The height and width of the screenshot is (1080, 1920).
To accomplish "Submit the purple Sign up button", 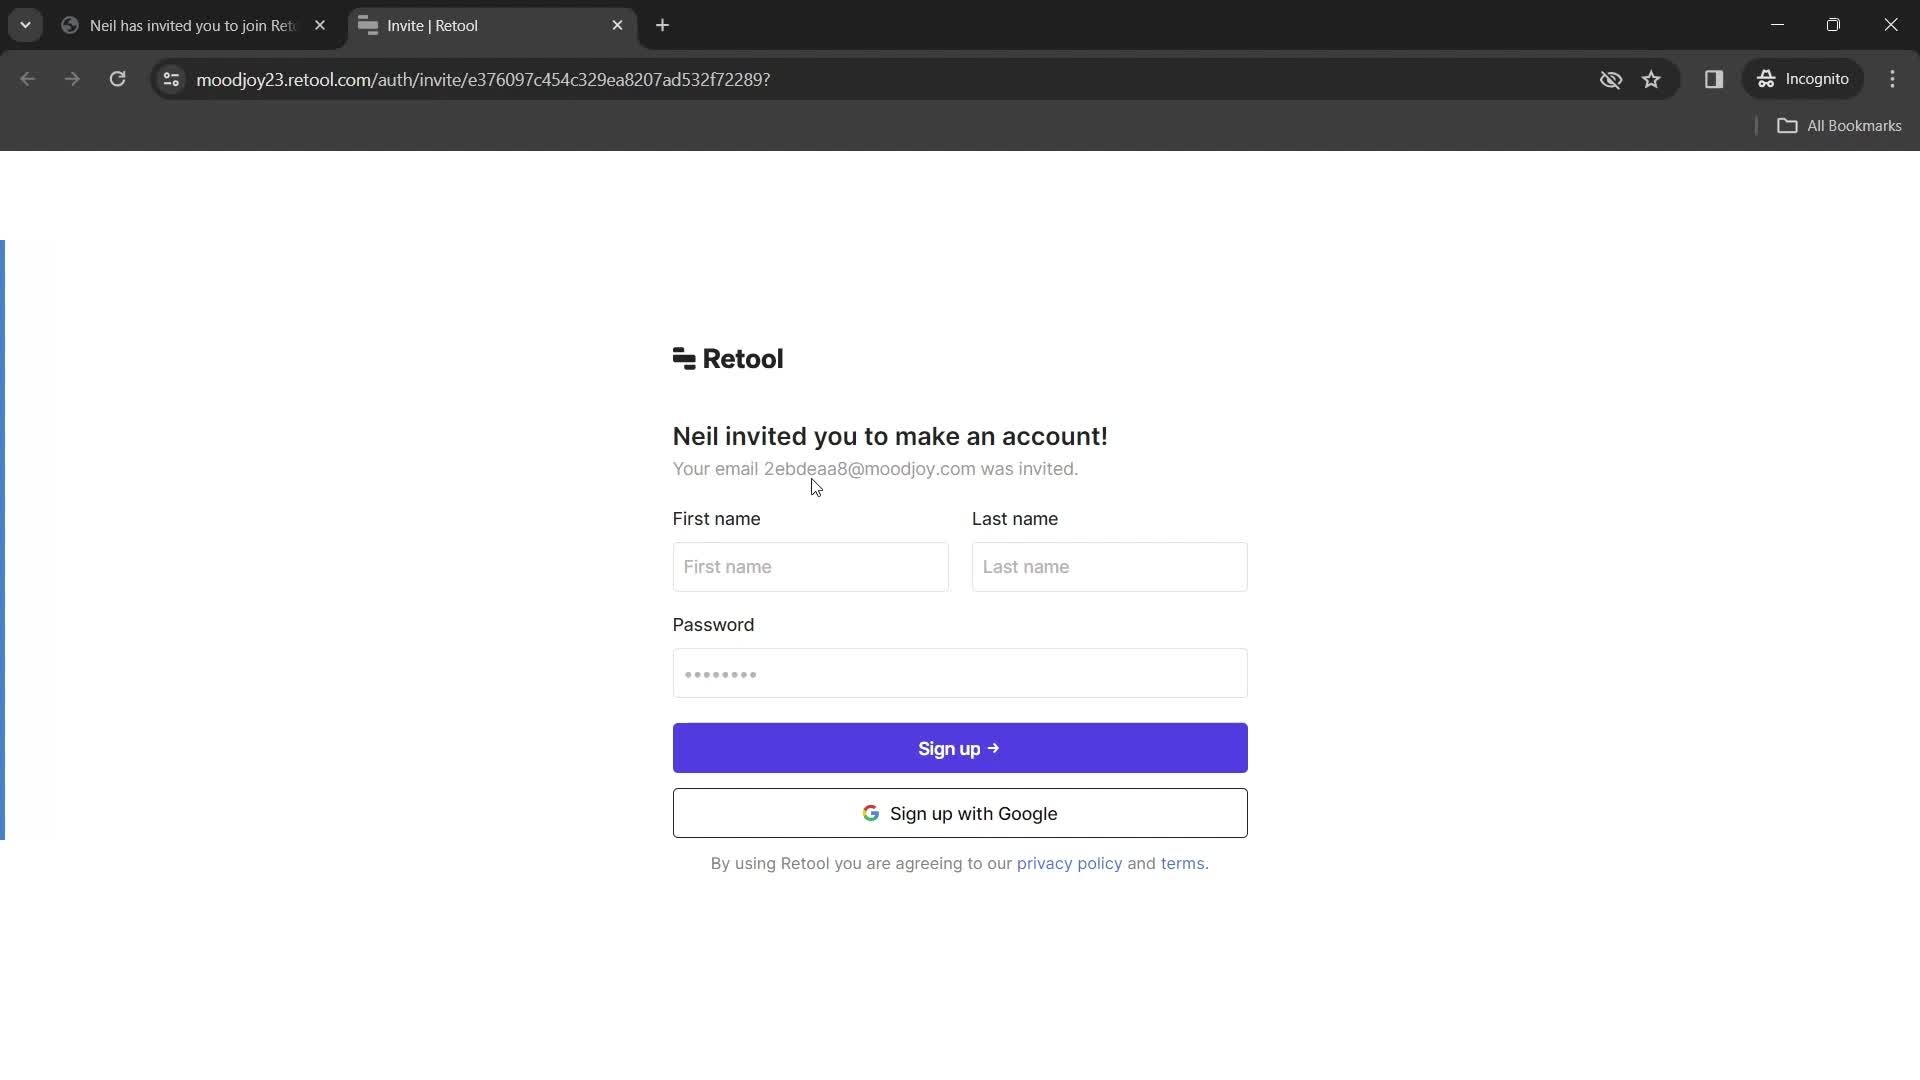I will tap(960, 748).
